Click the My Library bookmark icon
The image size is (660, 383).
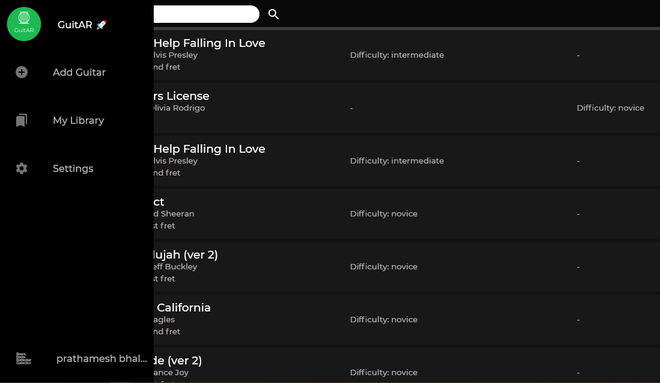point(21,120)
